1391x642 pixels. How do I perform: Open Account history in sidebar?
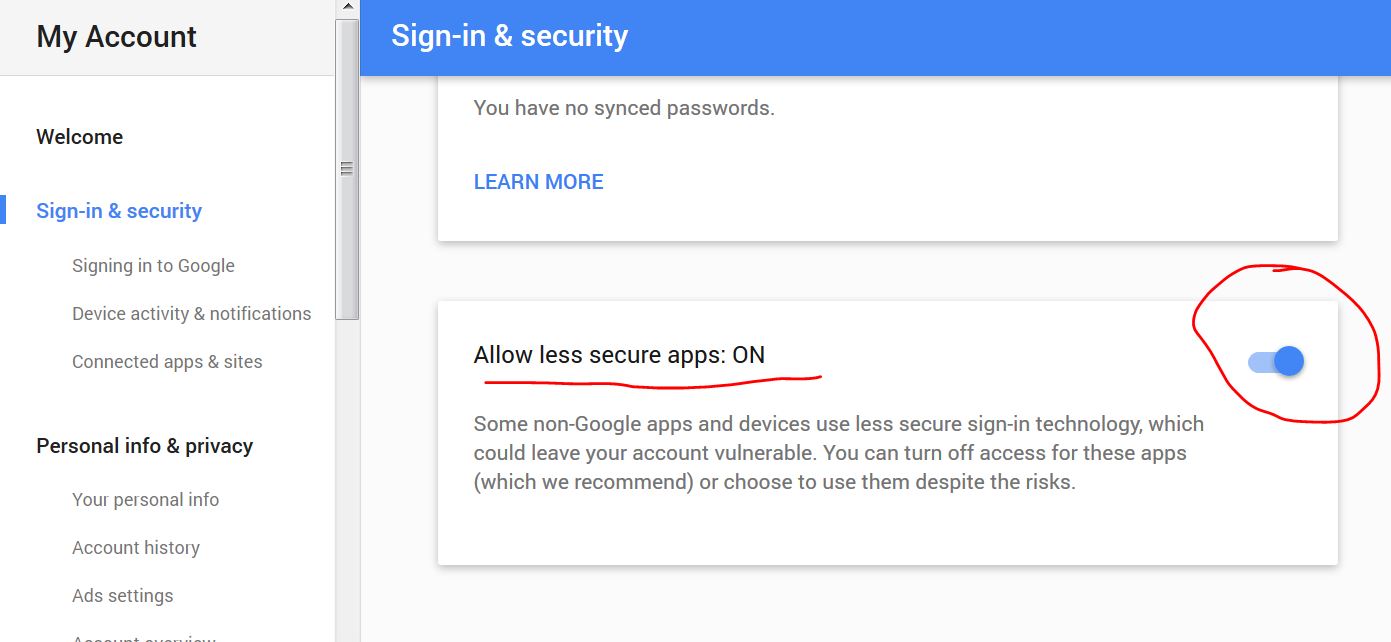coord(136,548)
